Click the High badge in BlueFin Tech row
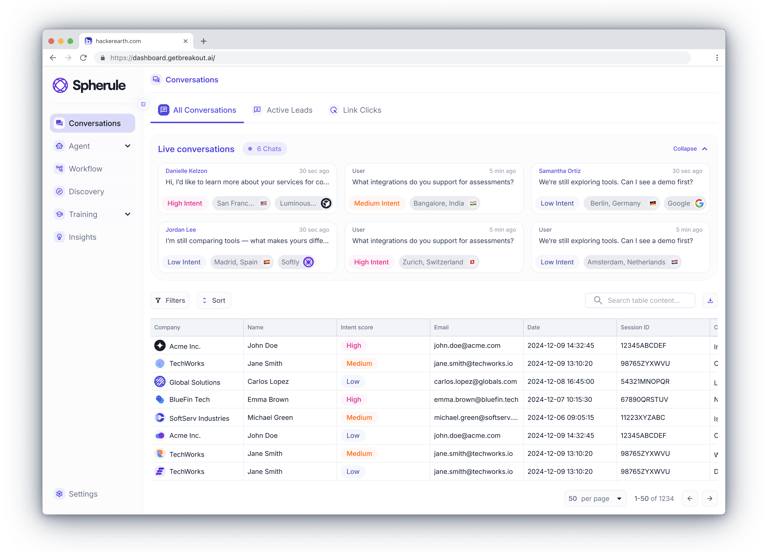The image size is (768, 553). [x=354, y=399]
